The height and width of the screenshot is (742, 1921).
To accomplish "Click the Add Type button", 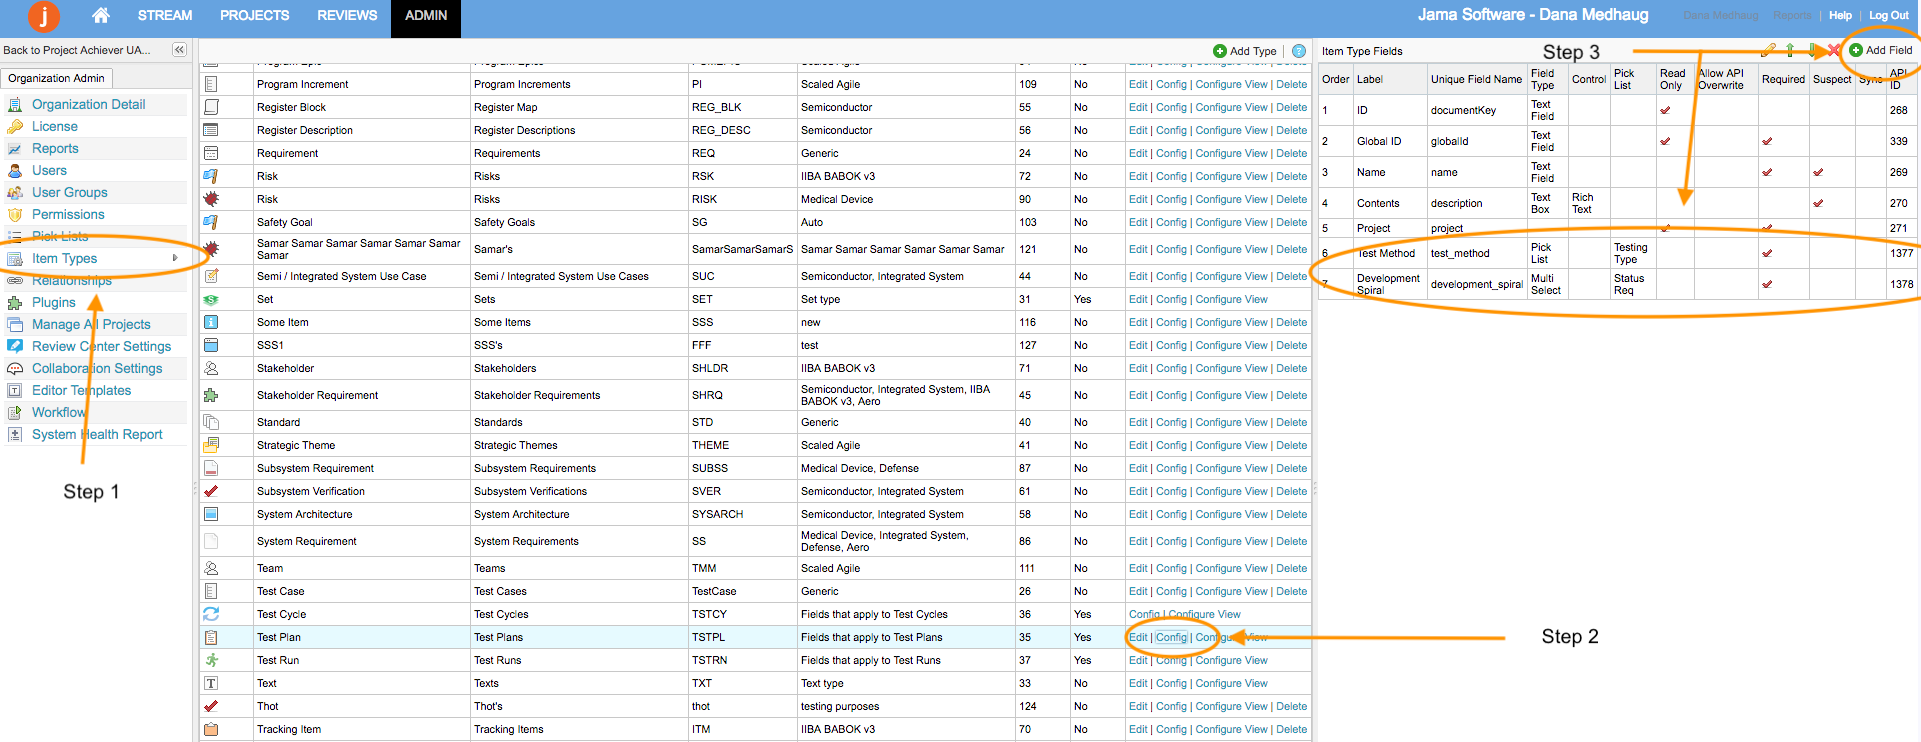I will pos(1245,51).
